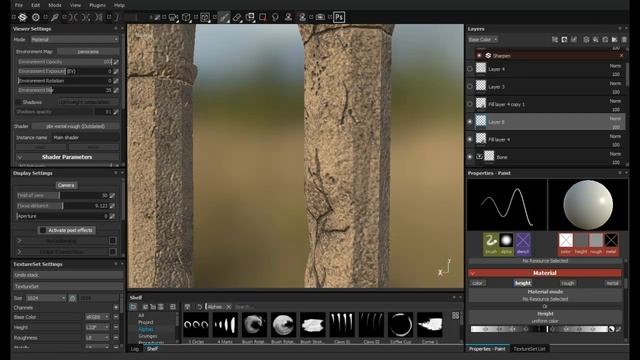
Task: Click the add paint layer icon in Layers
Action: click(596, 40)
